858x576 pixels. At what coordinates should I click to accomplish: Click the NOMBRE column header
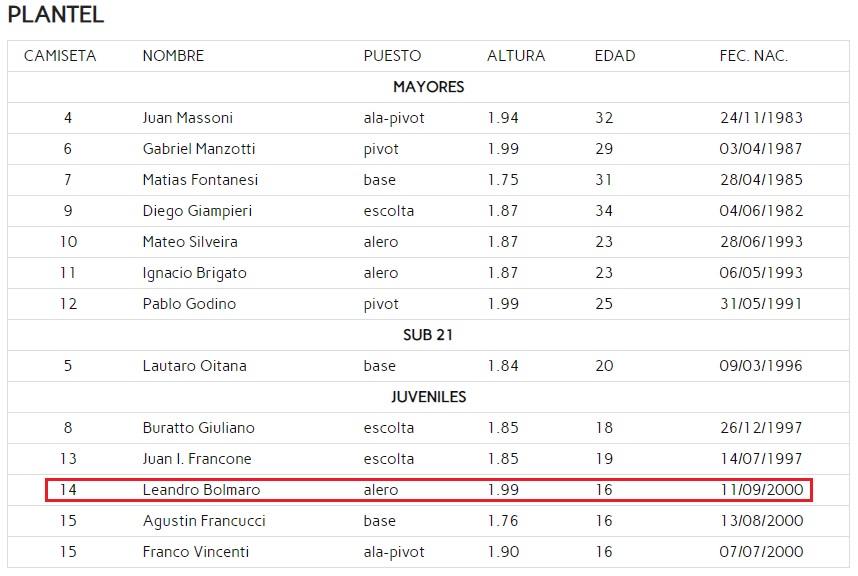coord(173,56)
